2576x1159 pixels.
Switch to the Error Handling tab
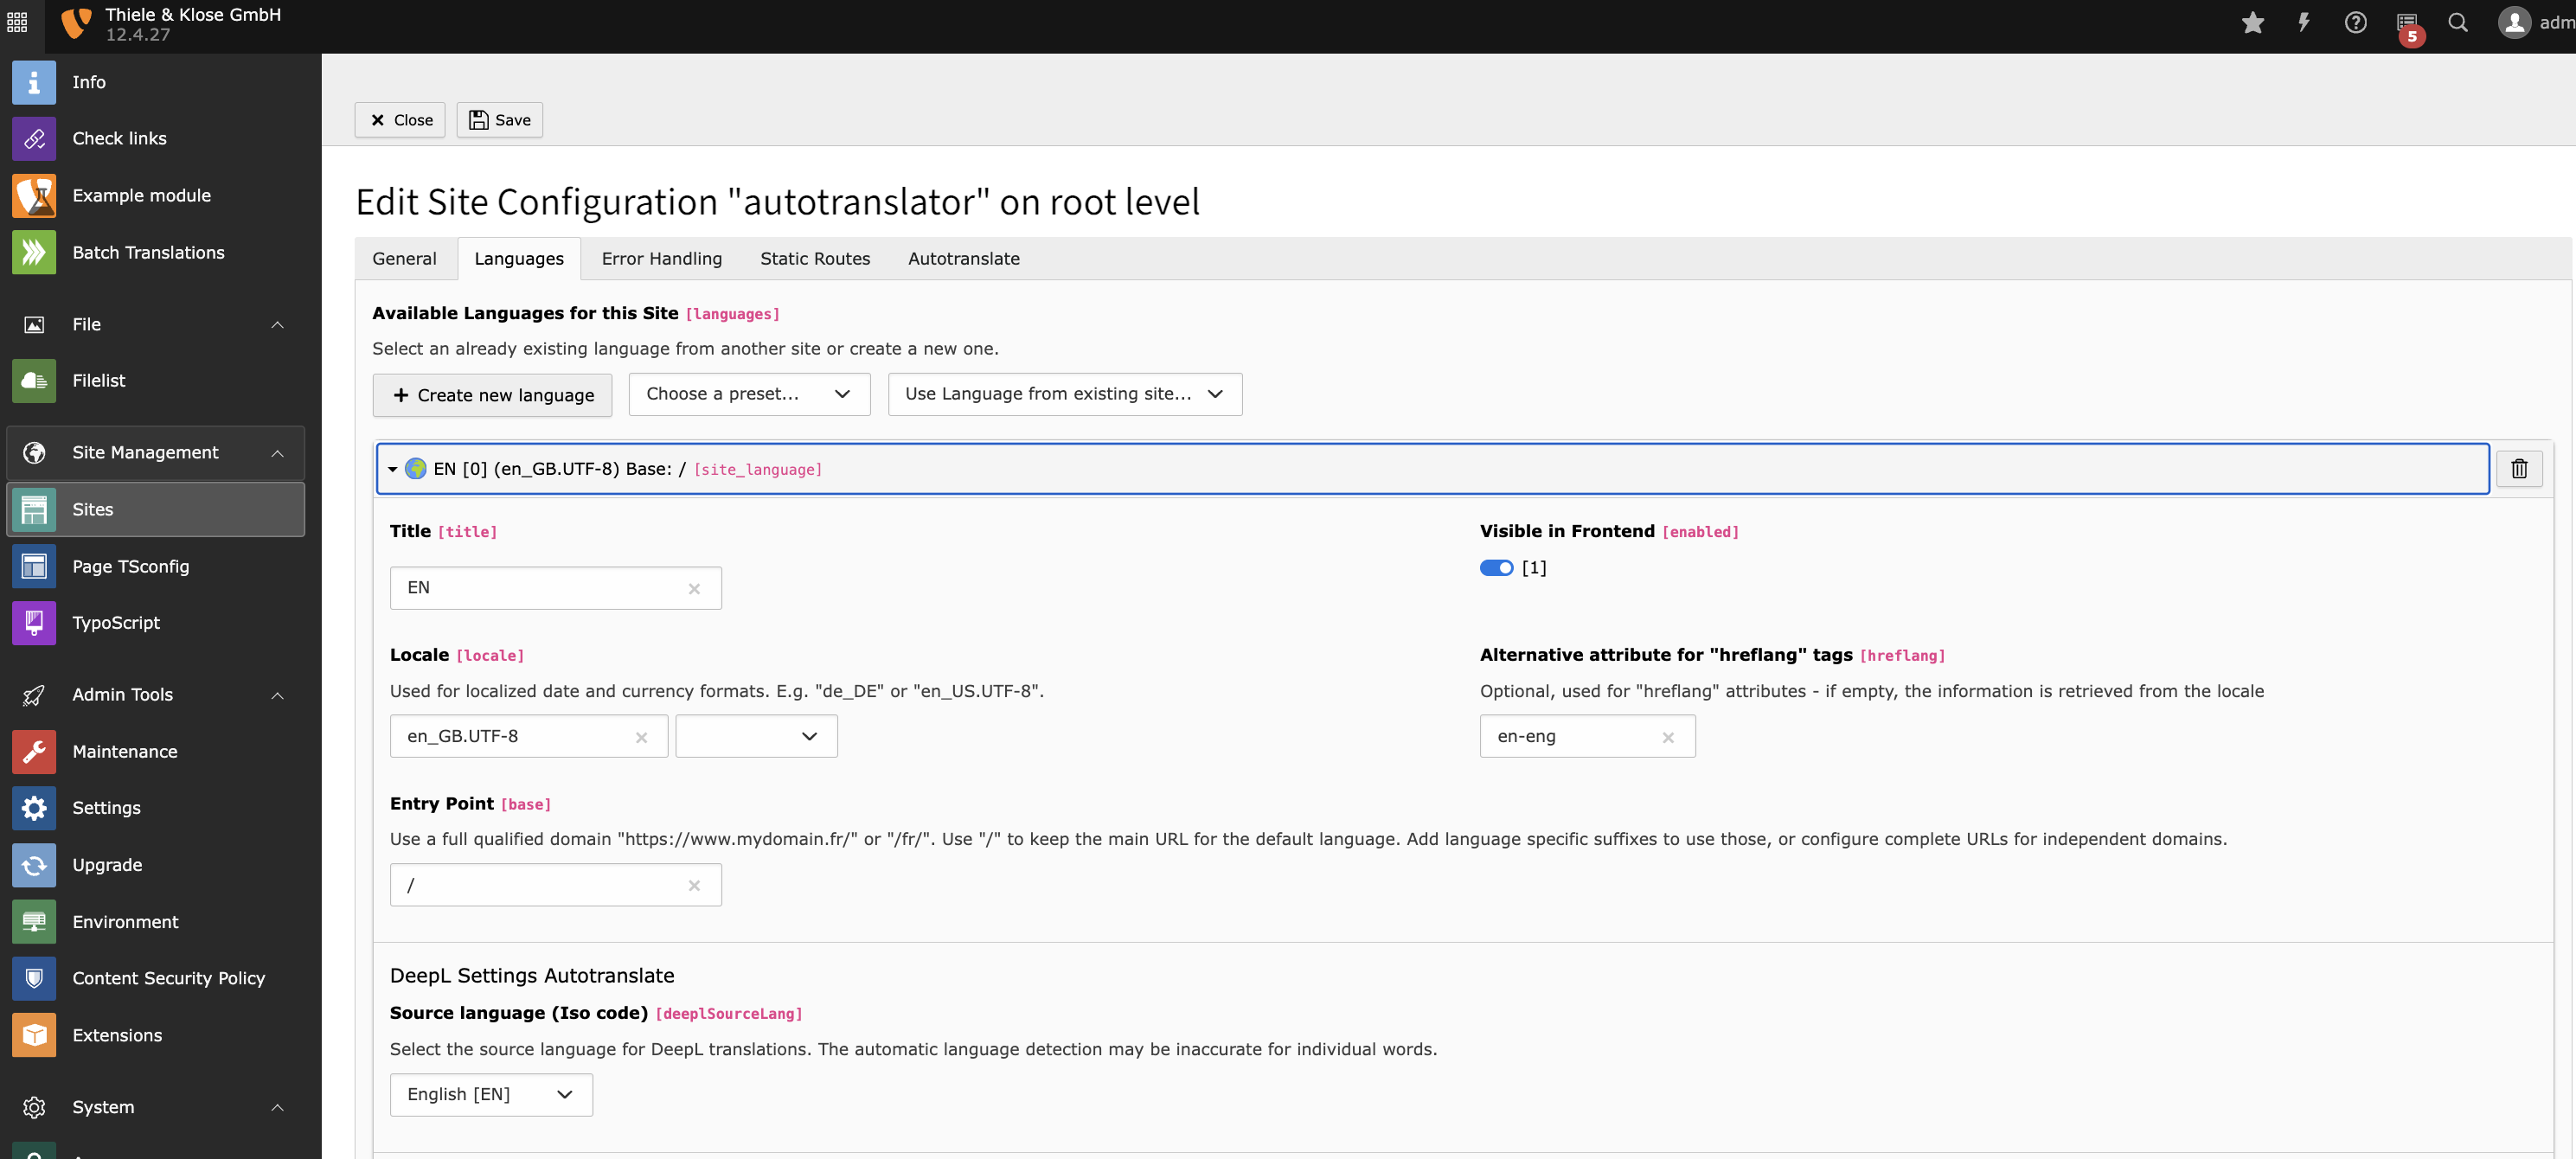point(662,258)
